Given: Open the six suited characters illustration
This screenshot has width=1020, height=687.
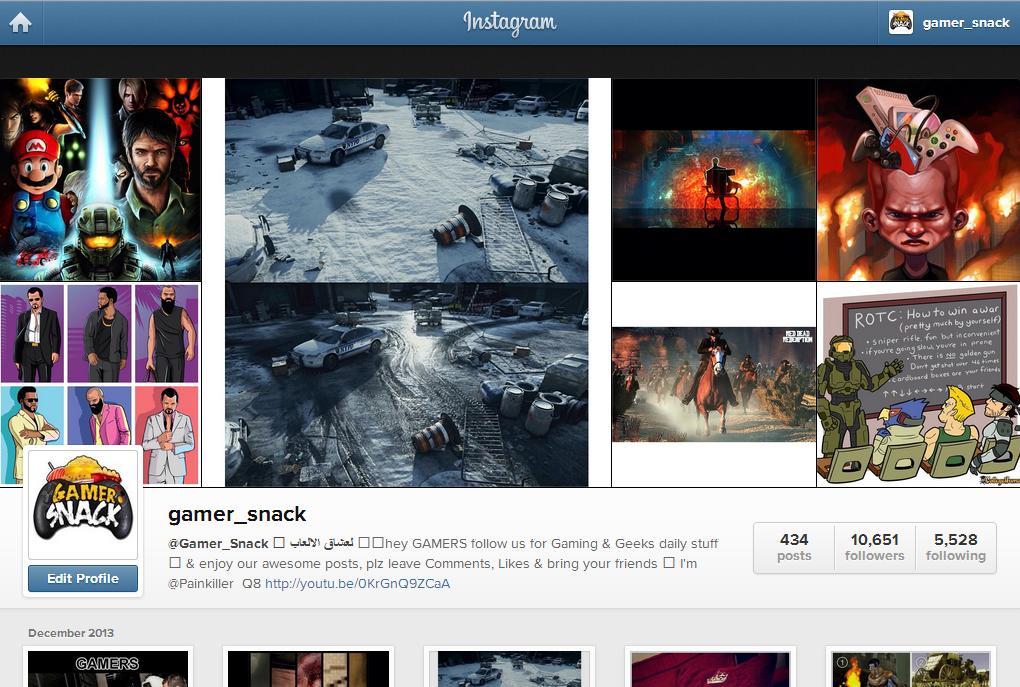Looking at the screenshot, I should [100, 384].
